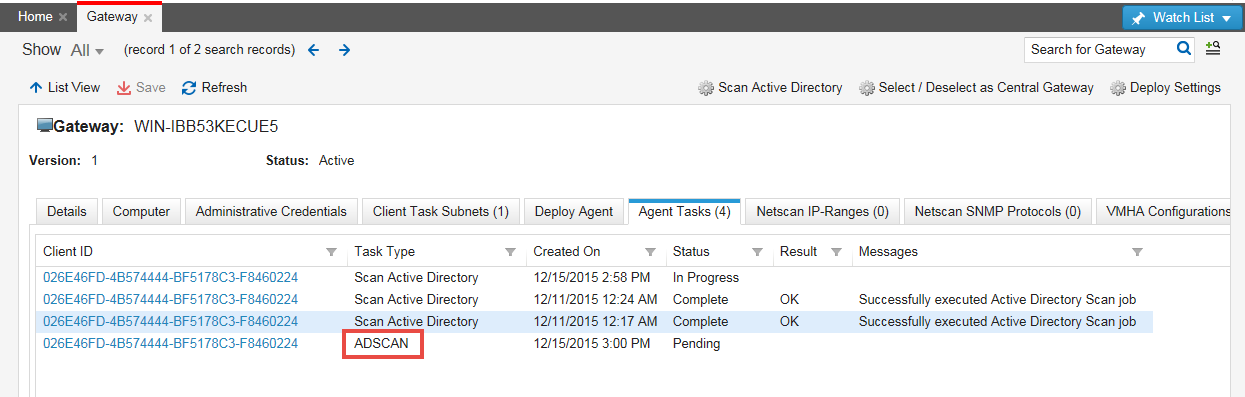This screenshot has height=397, width=1245.
Task: Open the Client ID column filter
Action: [x=332, y=252]
